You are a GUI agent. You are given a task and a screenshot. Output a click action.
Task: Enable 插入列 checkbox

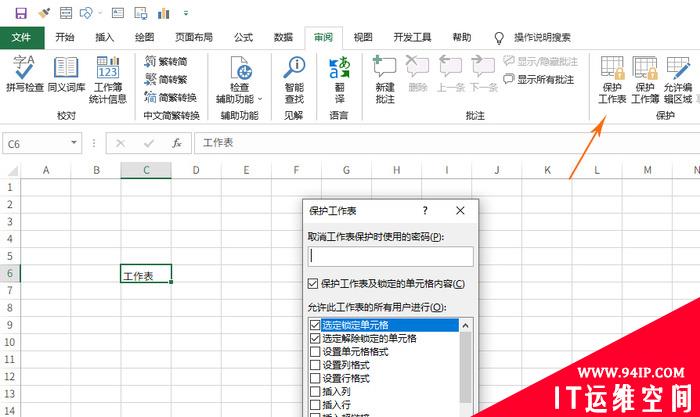tap(315, 392)
